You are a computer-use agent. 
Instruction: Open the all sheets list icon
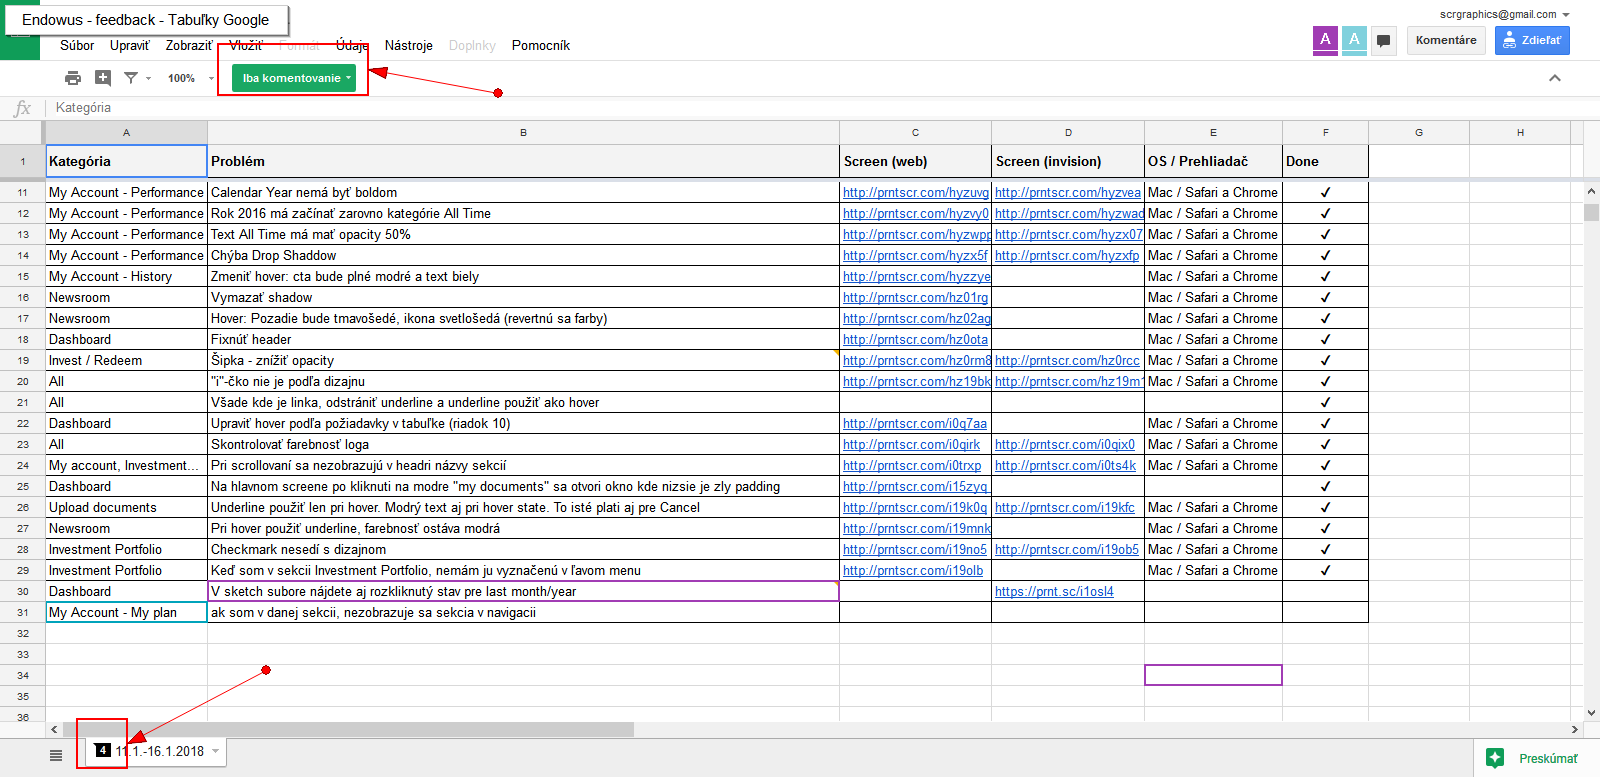tap(56, 755)
